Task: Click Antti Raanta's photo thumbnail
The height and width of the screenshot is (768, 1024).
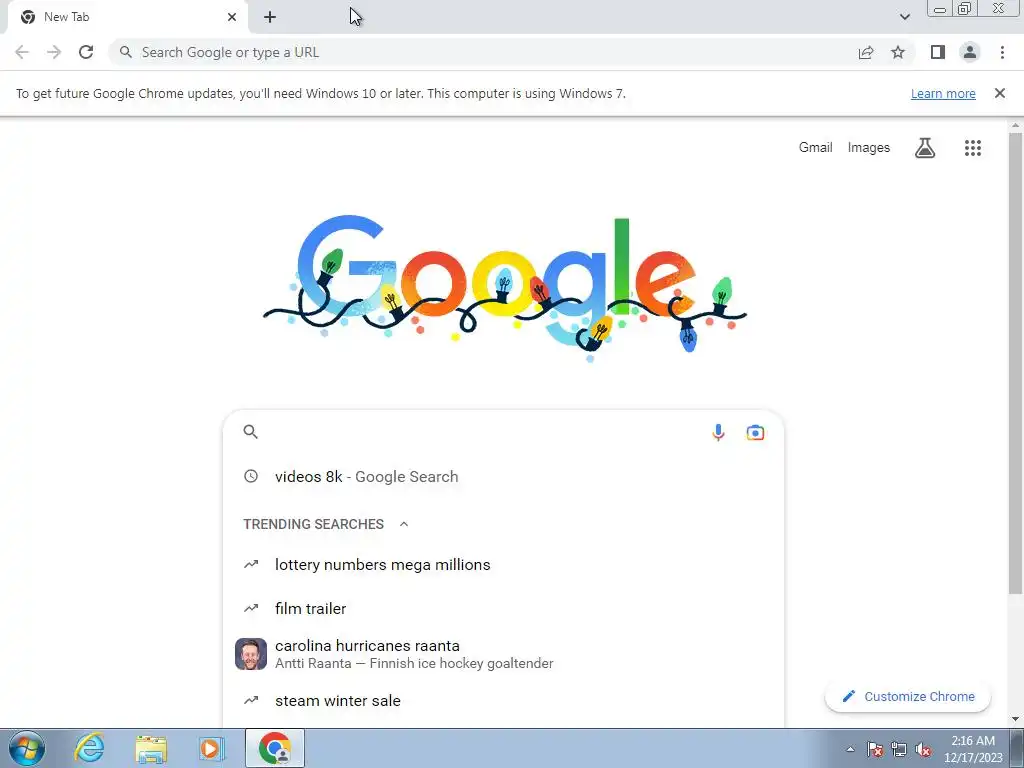Action: (x=251, y=654)
